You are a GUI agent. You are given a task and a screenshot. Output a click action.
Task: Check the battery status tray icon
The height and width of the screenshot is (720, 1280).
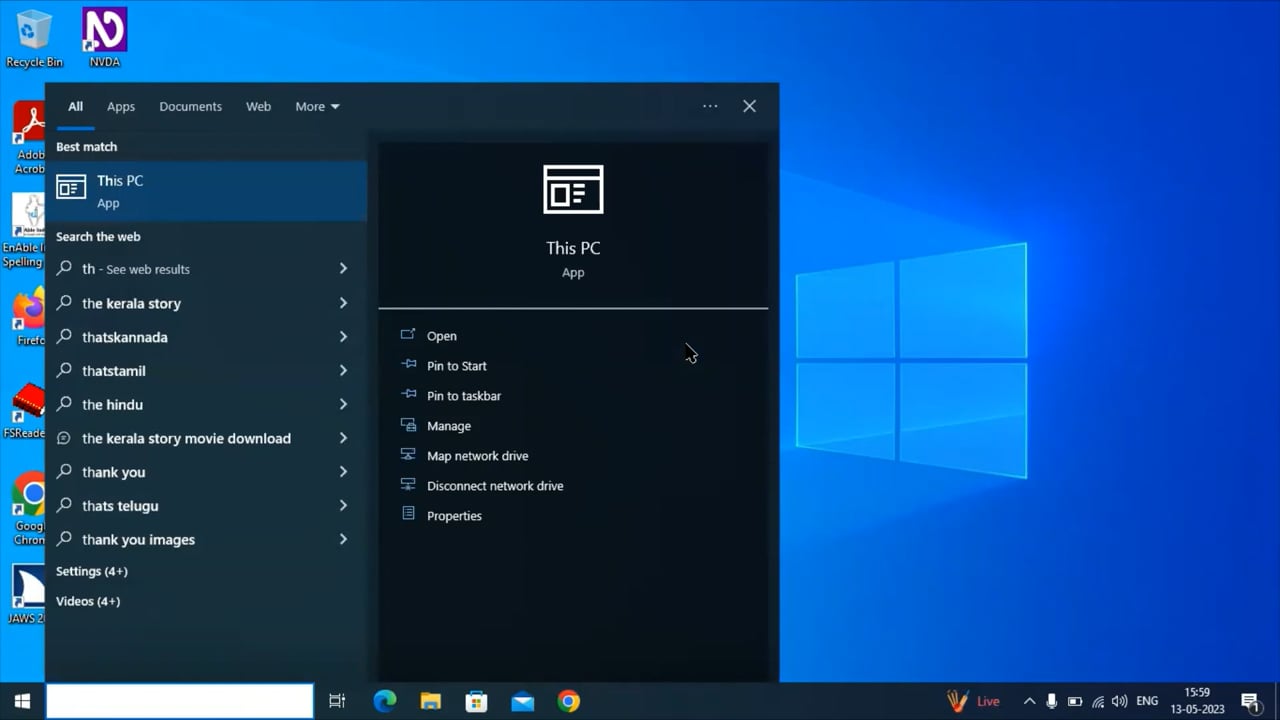(x=1075, y=701)
